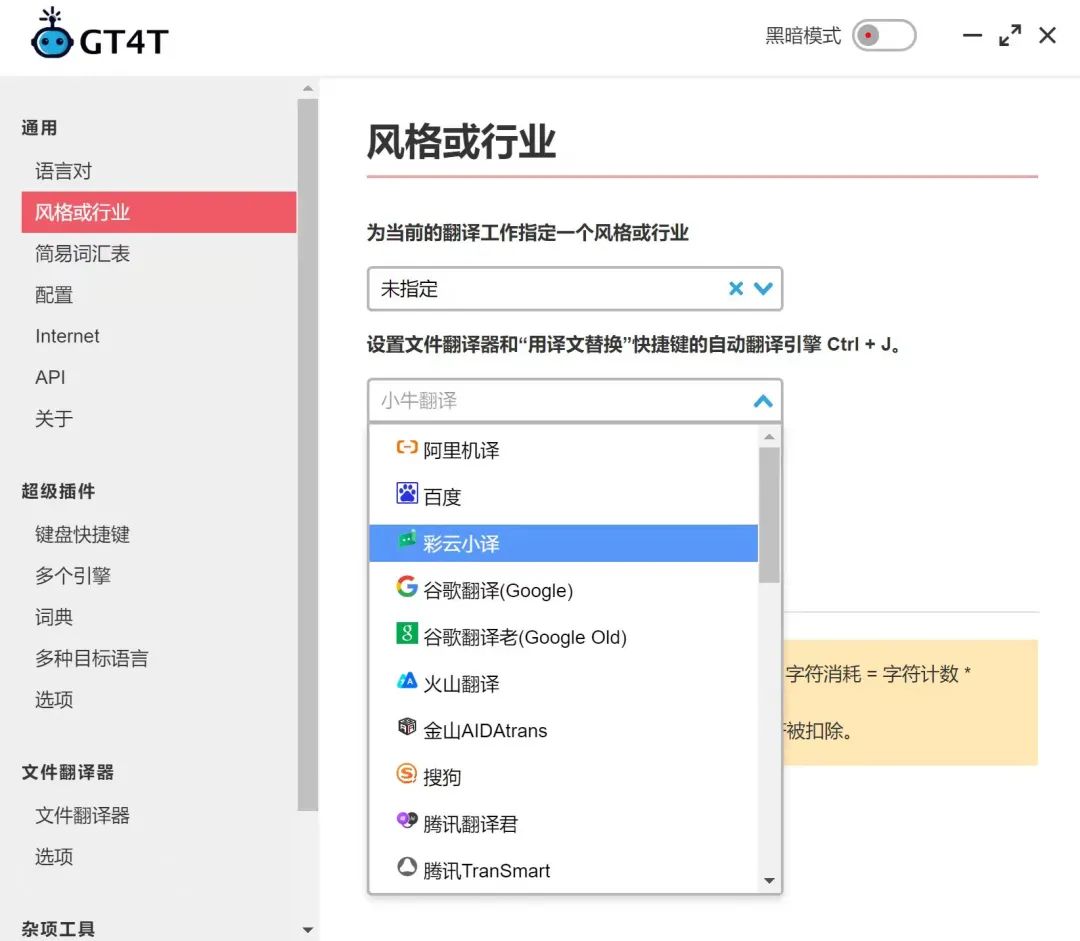The height and width of the screenshot is (941, 1080).
Task: Click the 杂项工具 section heading
Action: tap(58, 929)
